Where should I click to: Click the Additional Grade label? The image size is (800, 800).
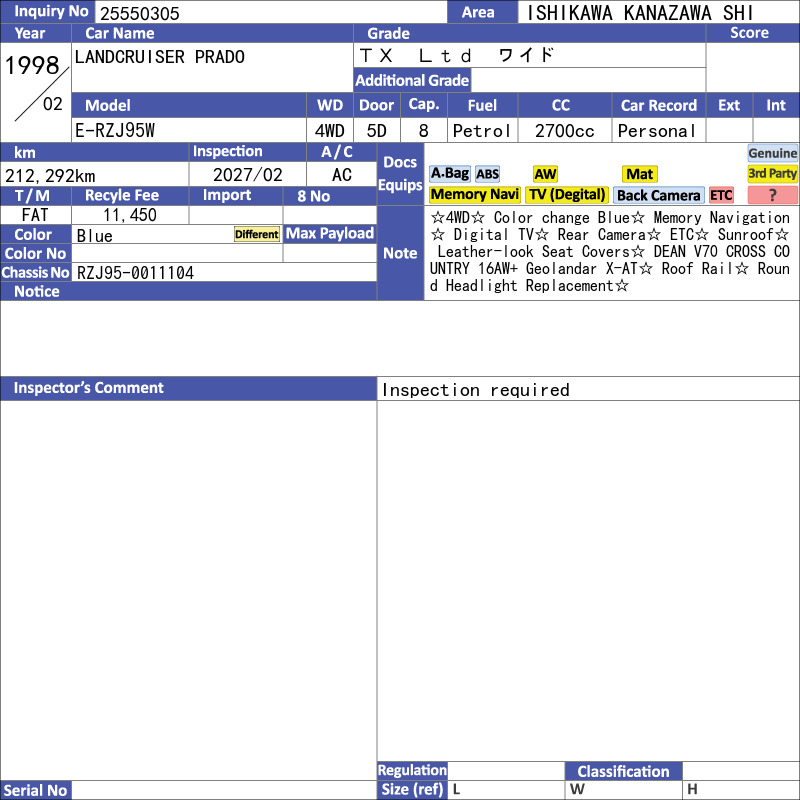(412, 80)
